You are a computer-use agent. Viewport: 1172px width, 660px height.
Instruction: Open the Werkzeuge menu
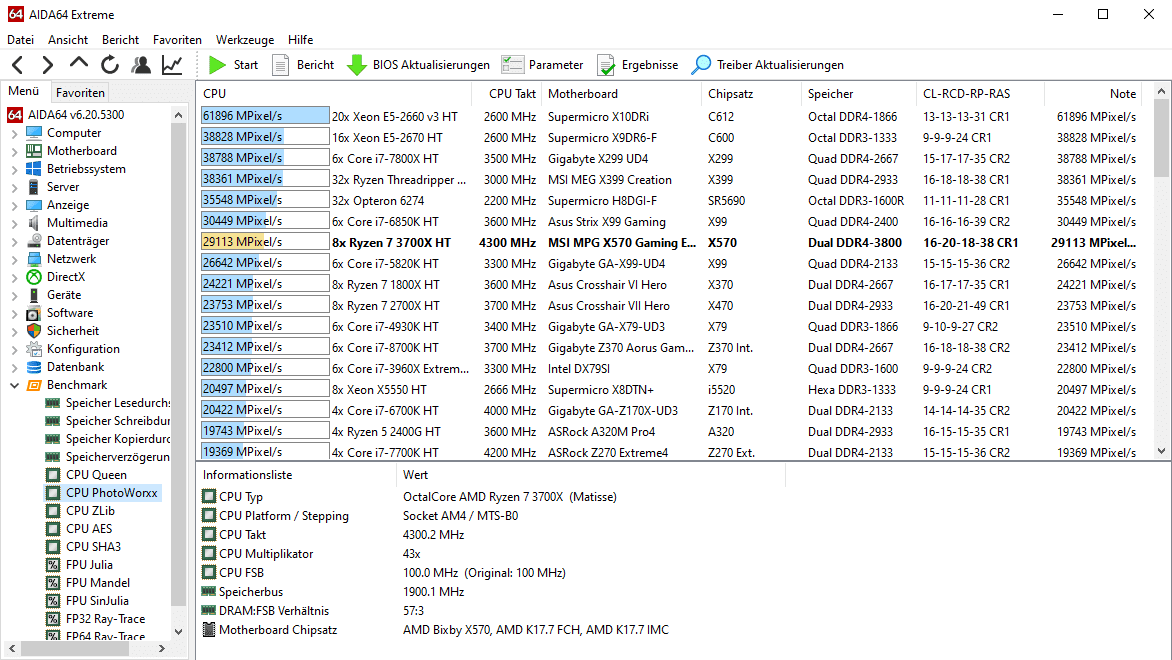point(245,40)
